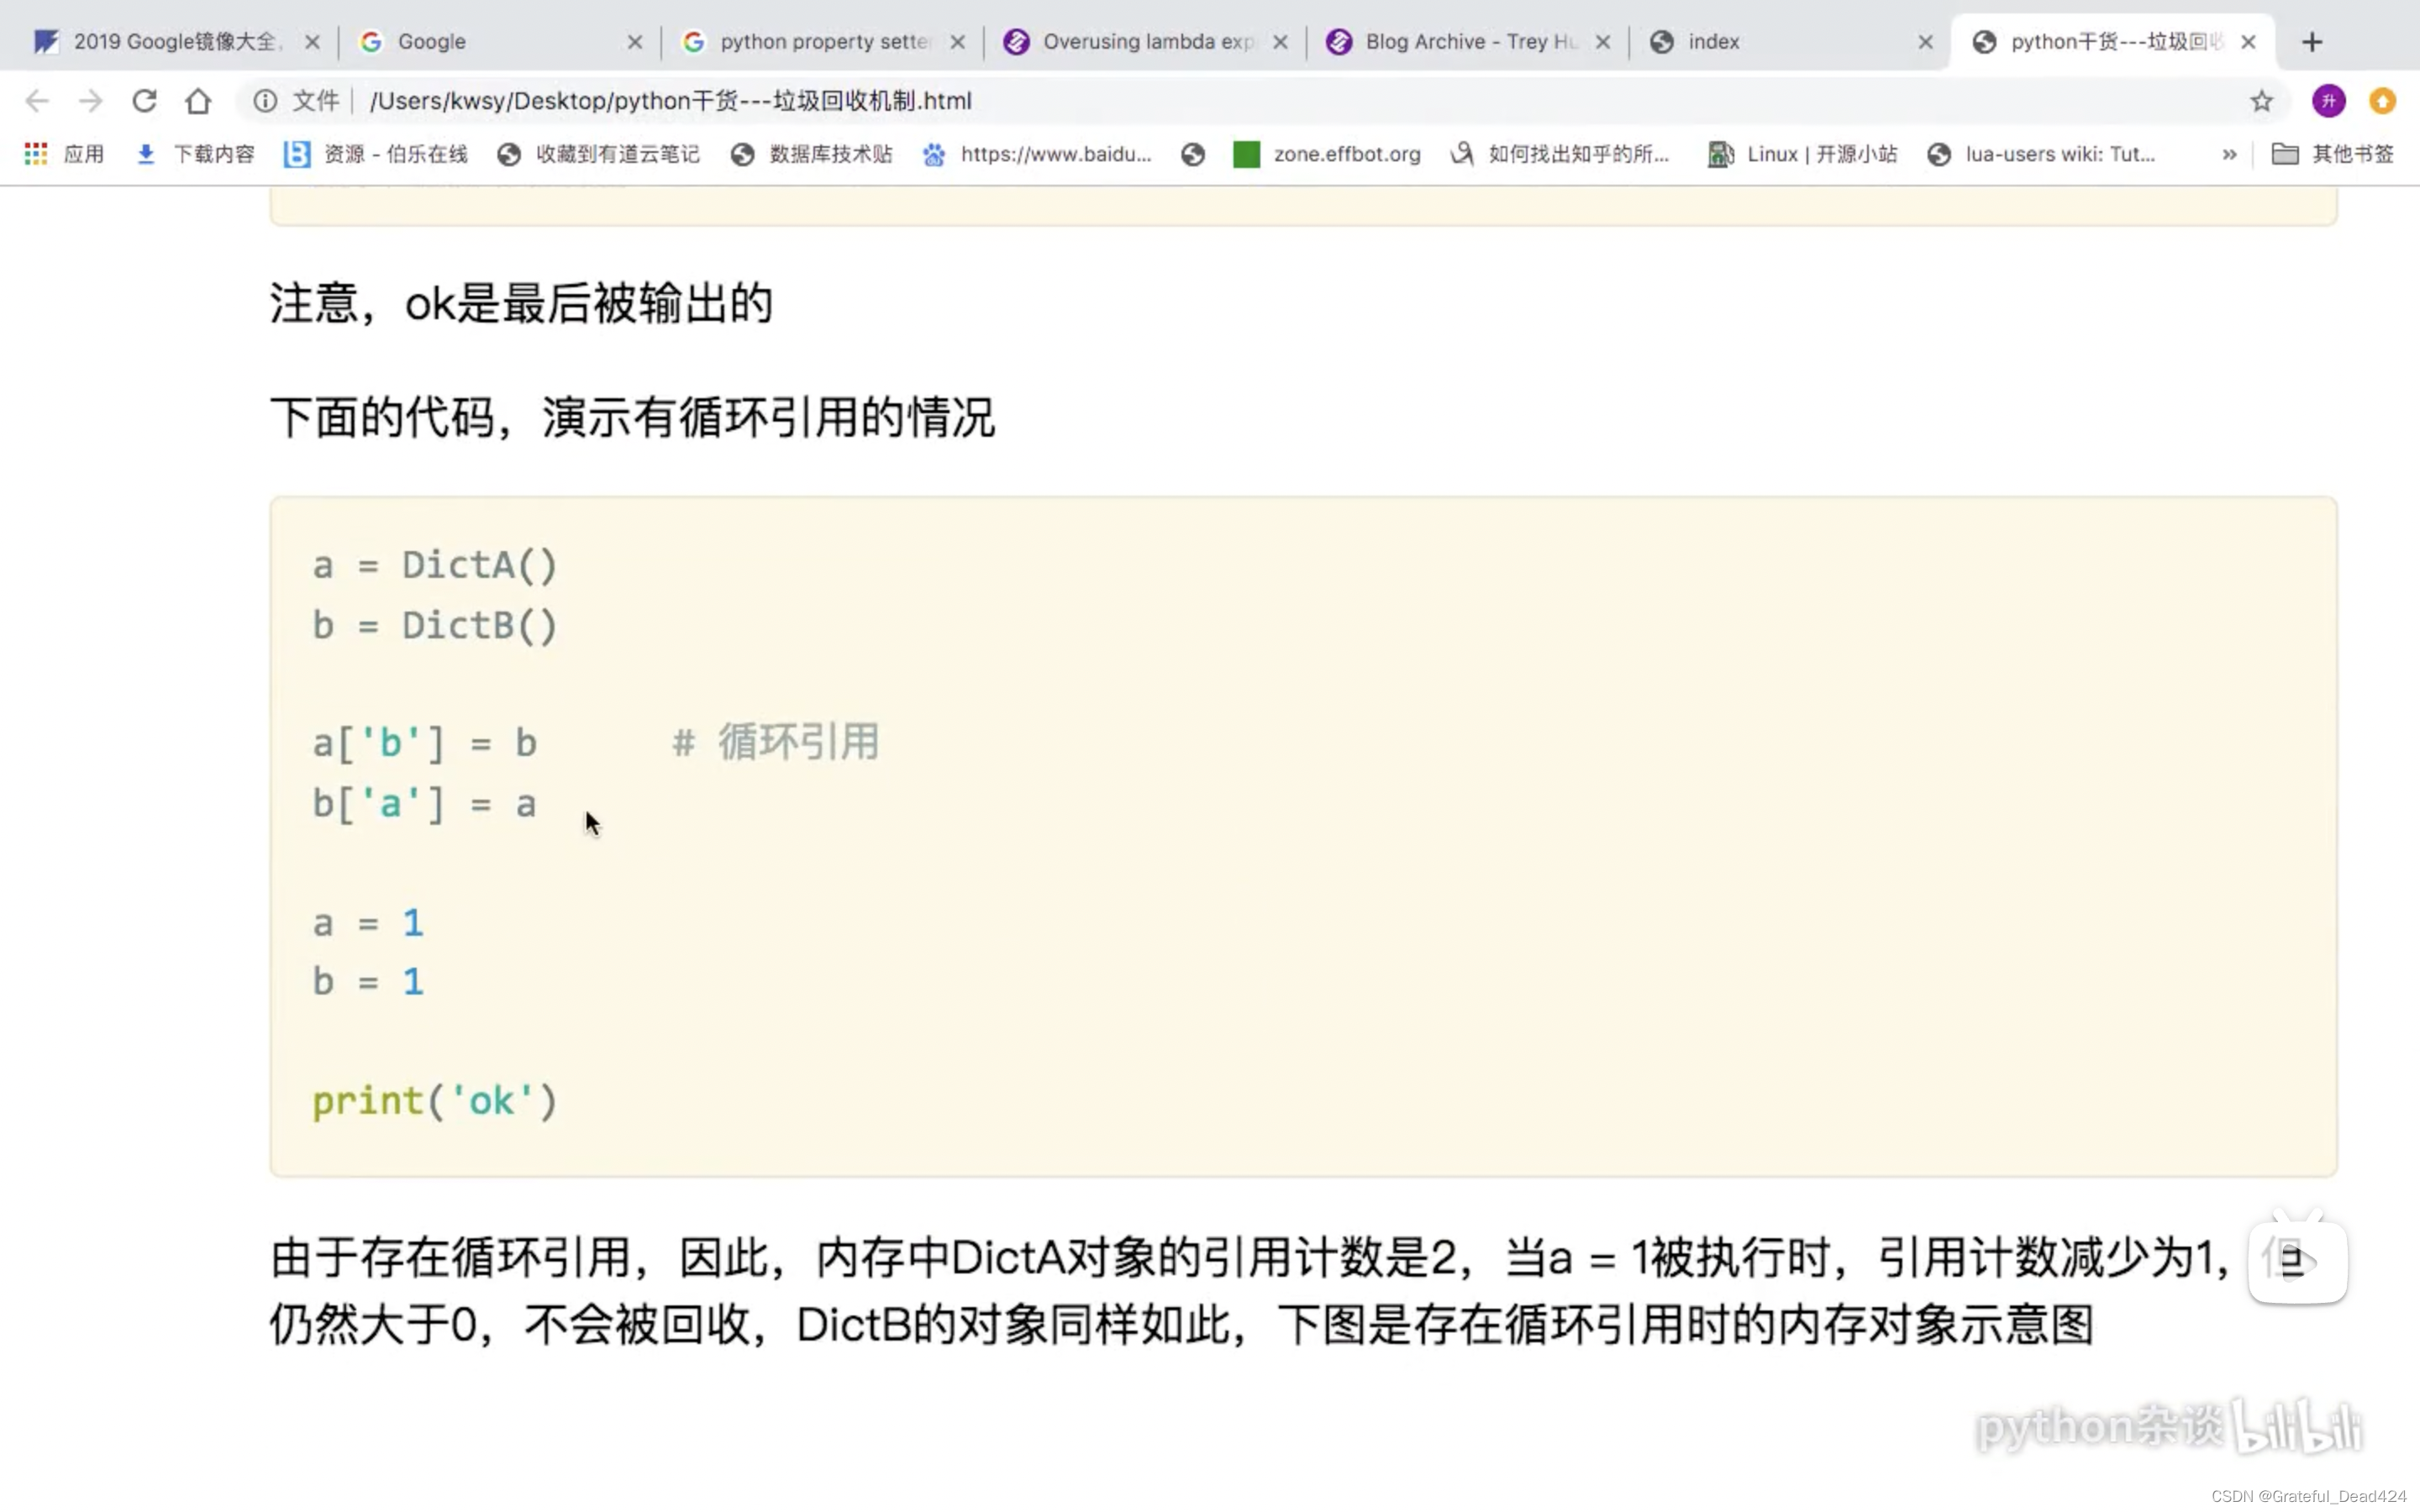Switch to the index tab
This screenshot has width=2420, height=1512.
coord(1790,41)
